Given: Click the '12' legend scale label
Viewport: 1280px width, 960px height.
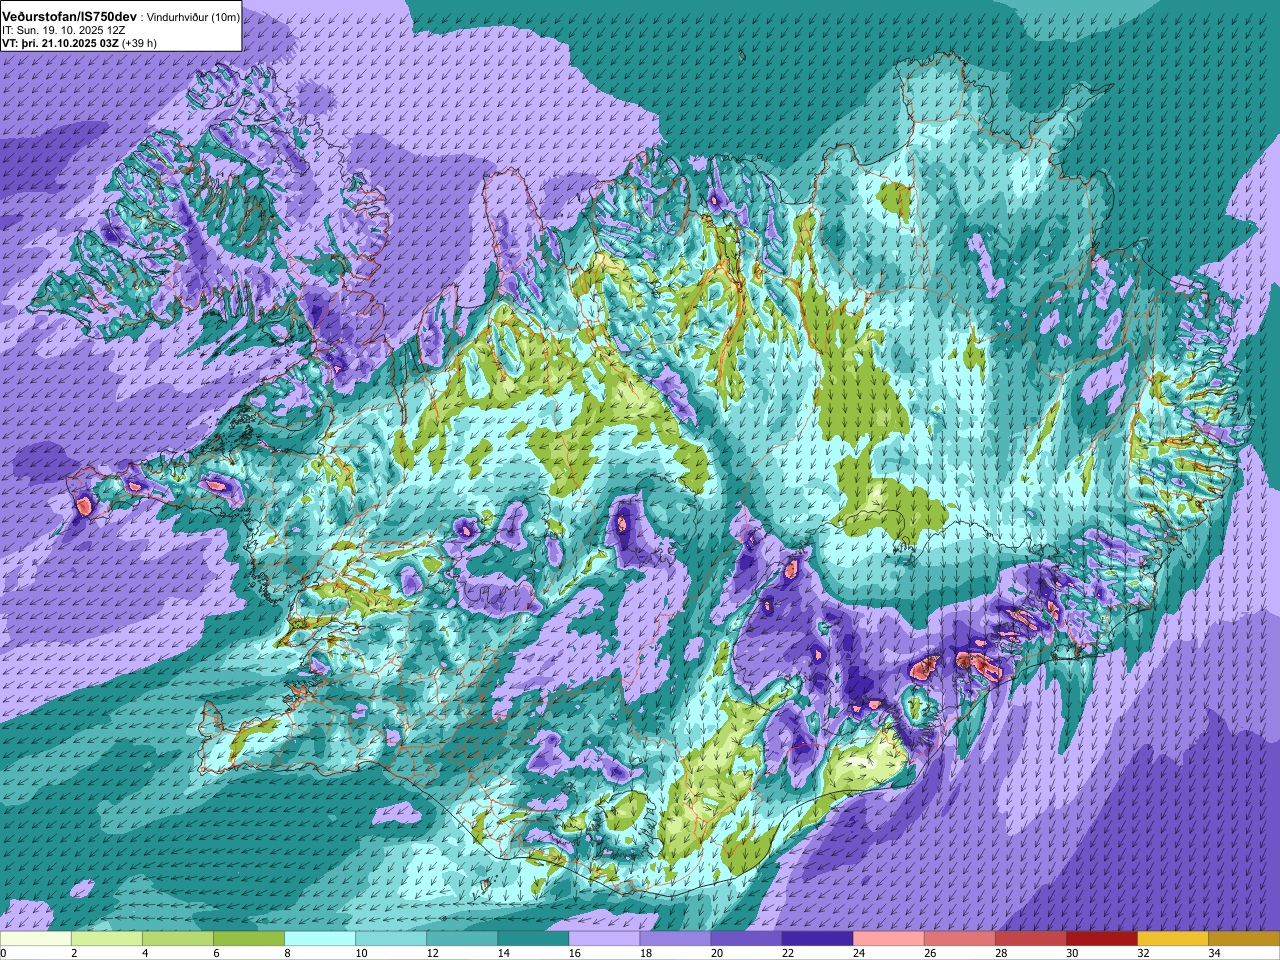Looking at the screenshot, I should tap(432, 953).
